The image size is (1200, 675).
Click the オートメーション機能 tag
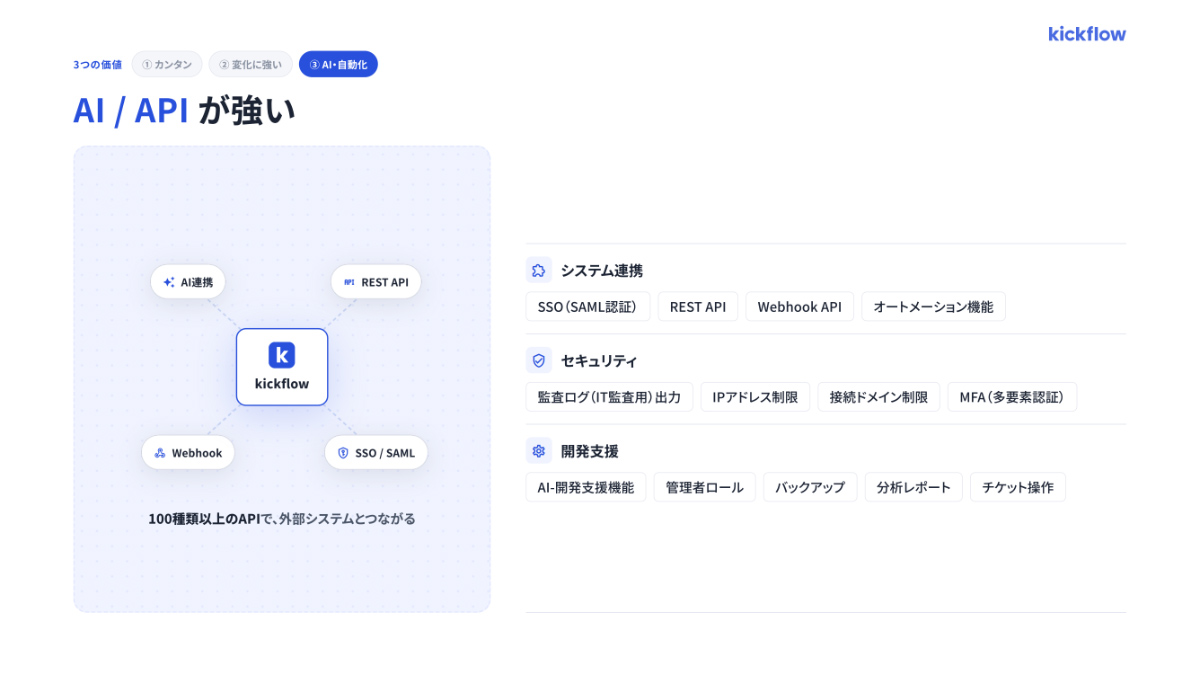pos(934,307)
